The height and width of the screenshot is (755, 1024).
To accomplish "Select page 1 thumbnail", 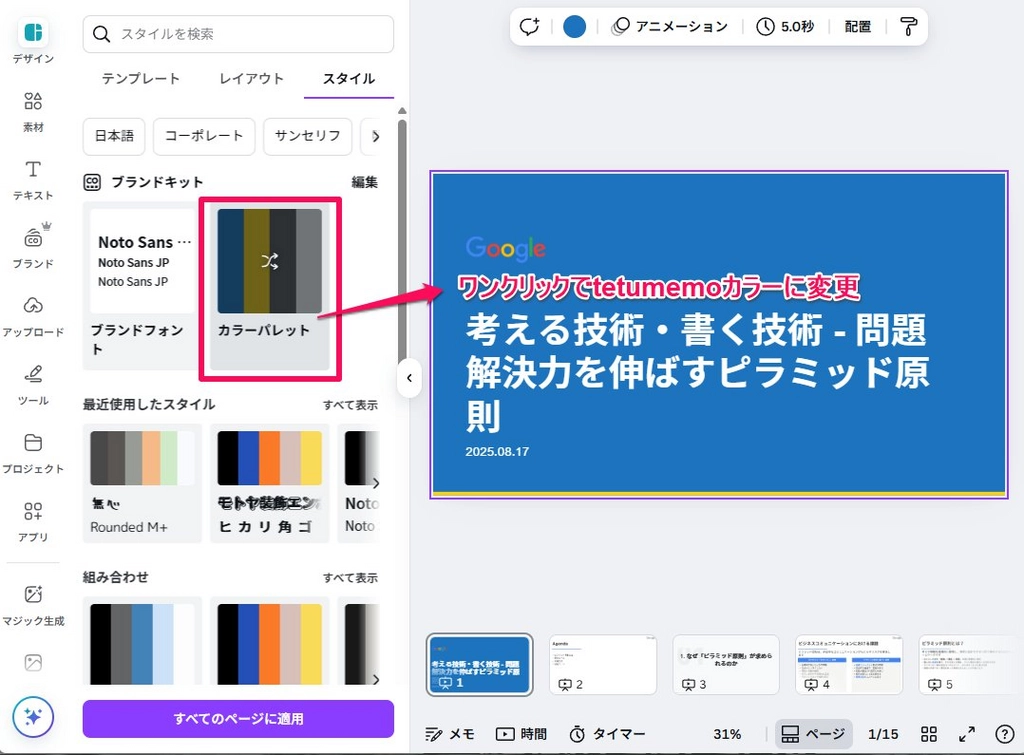I will point(479,664).
